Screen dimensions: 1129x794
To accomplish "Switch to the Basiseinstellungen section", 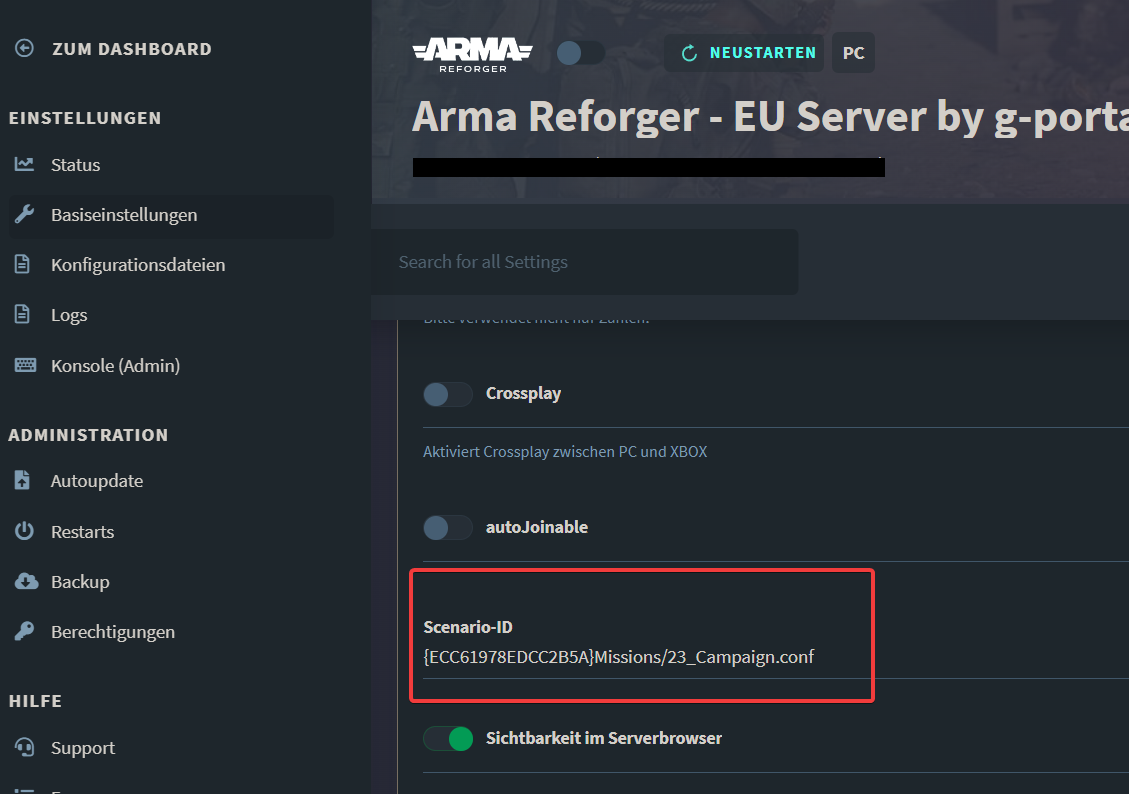I will pos(124,214).
